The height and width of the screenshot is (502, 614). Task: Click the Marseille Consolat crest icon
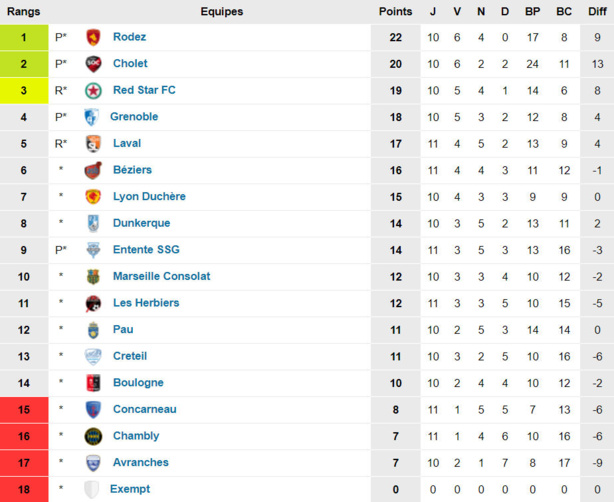click(93, 276)
